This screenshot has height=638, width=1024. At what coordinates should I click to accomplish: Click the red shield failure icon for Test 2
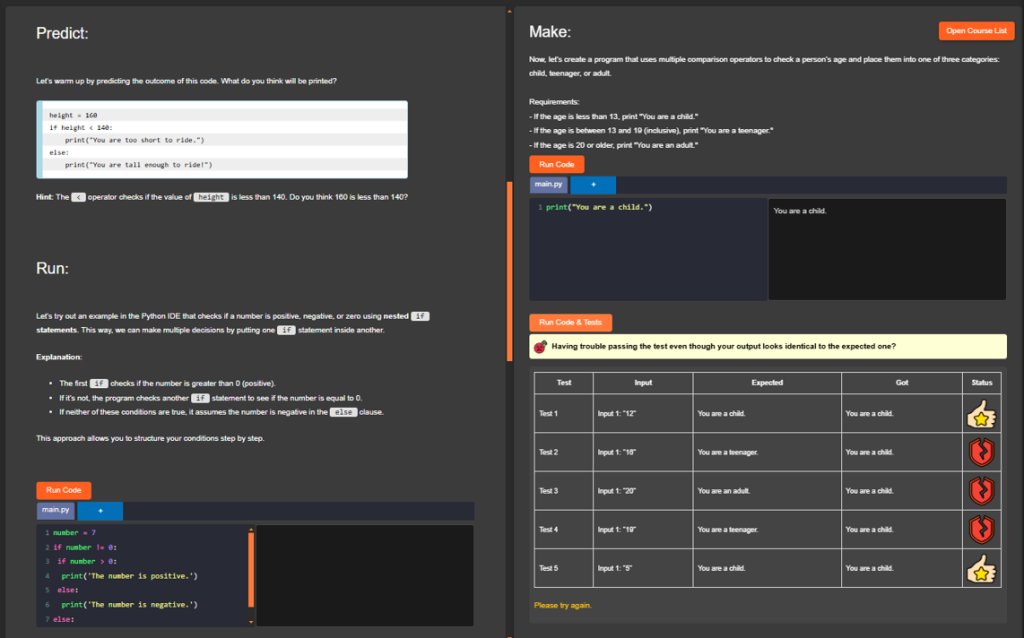coord(981,451)
